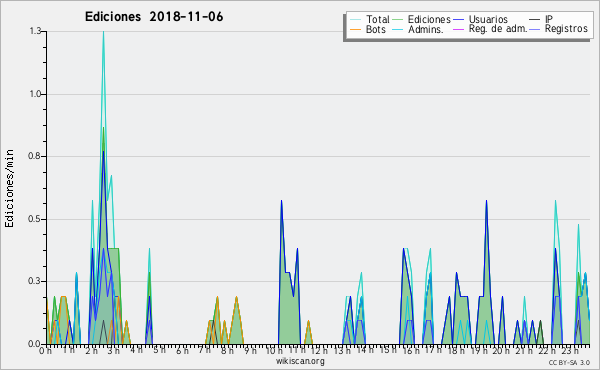Click the '16 h' x-axis label
Screen dimensions: 600x370
coord(410,351)
